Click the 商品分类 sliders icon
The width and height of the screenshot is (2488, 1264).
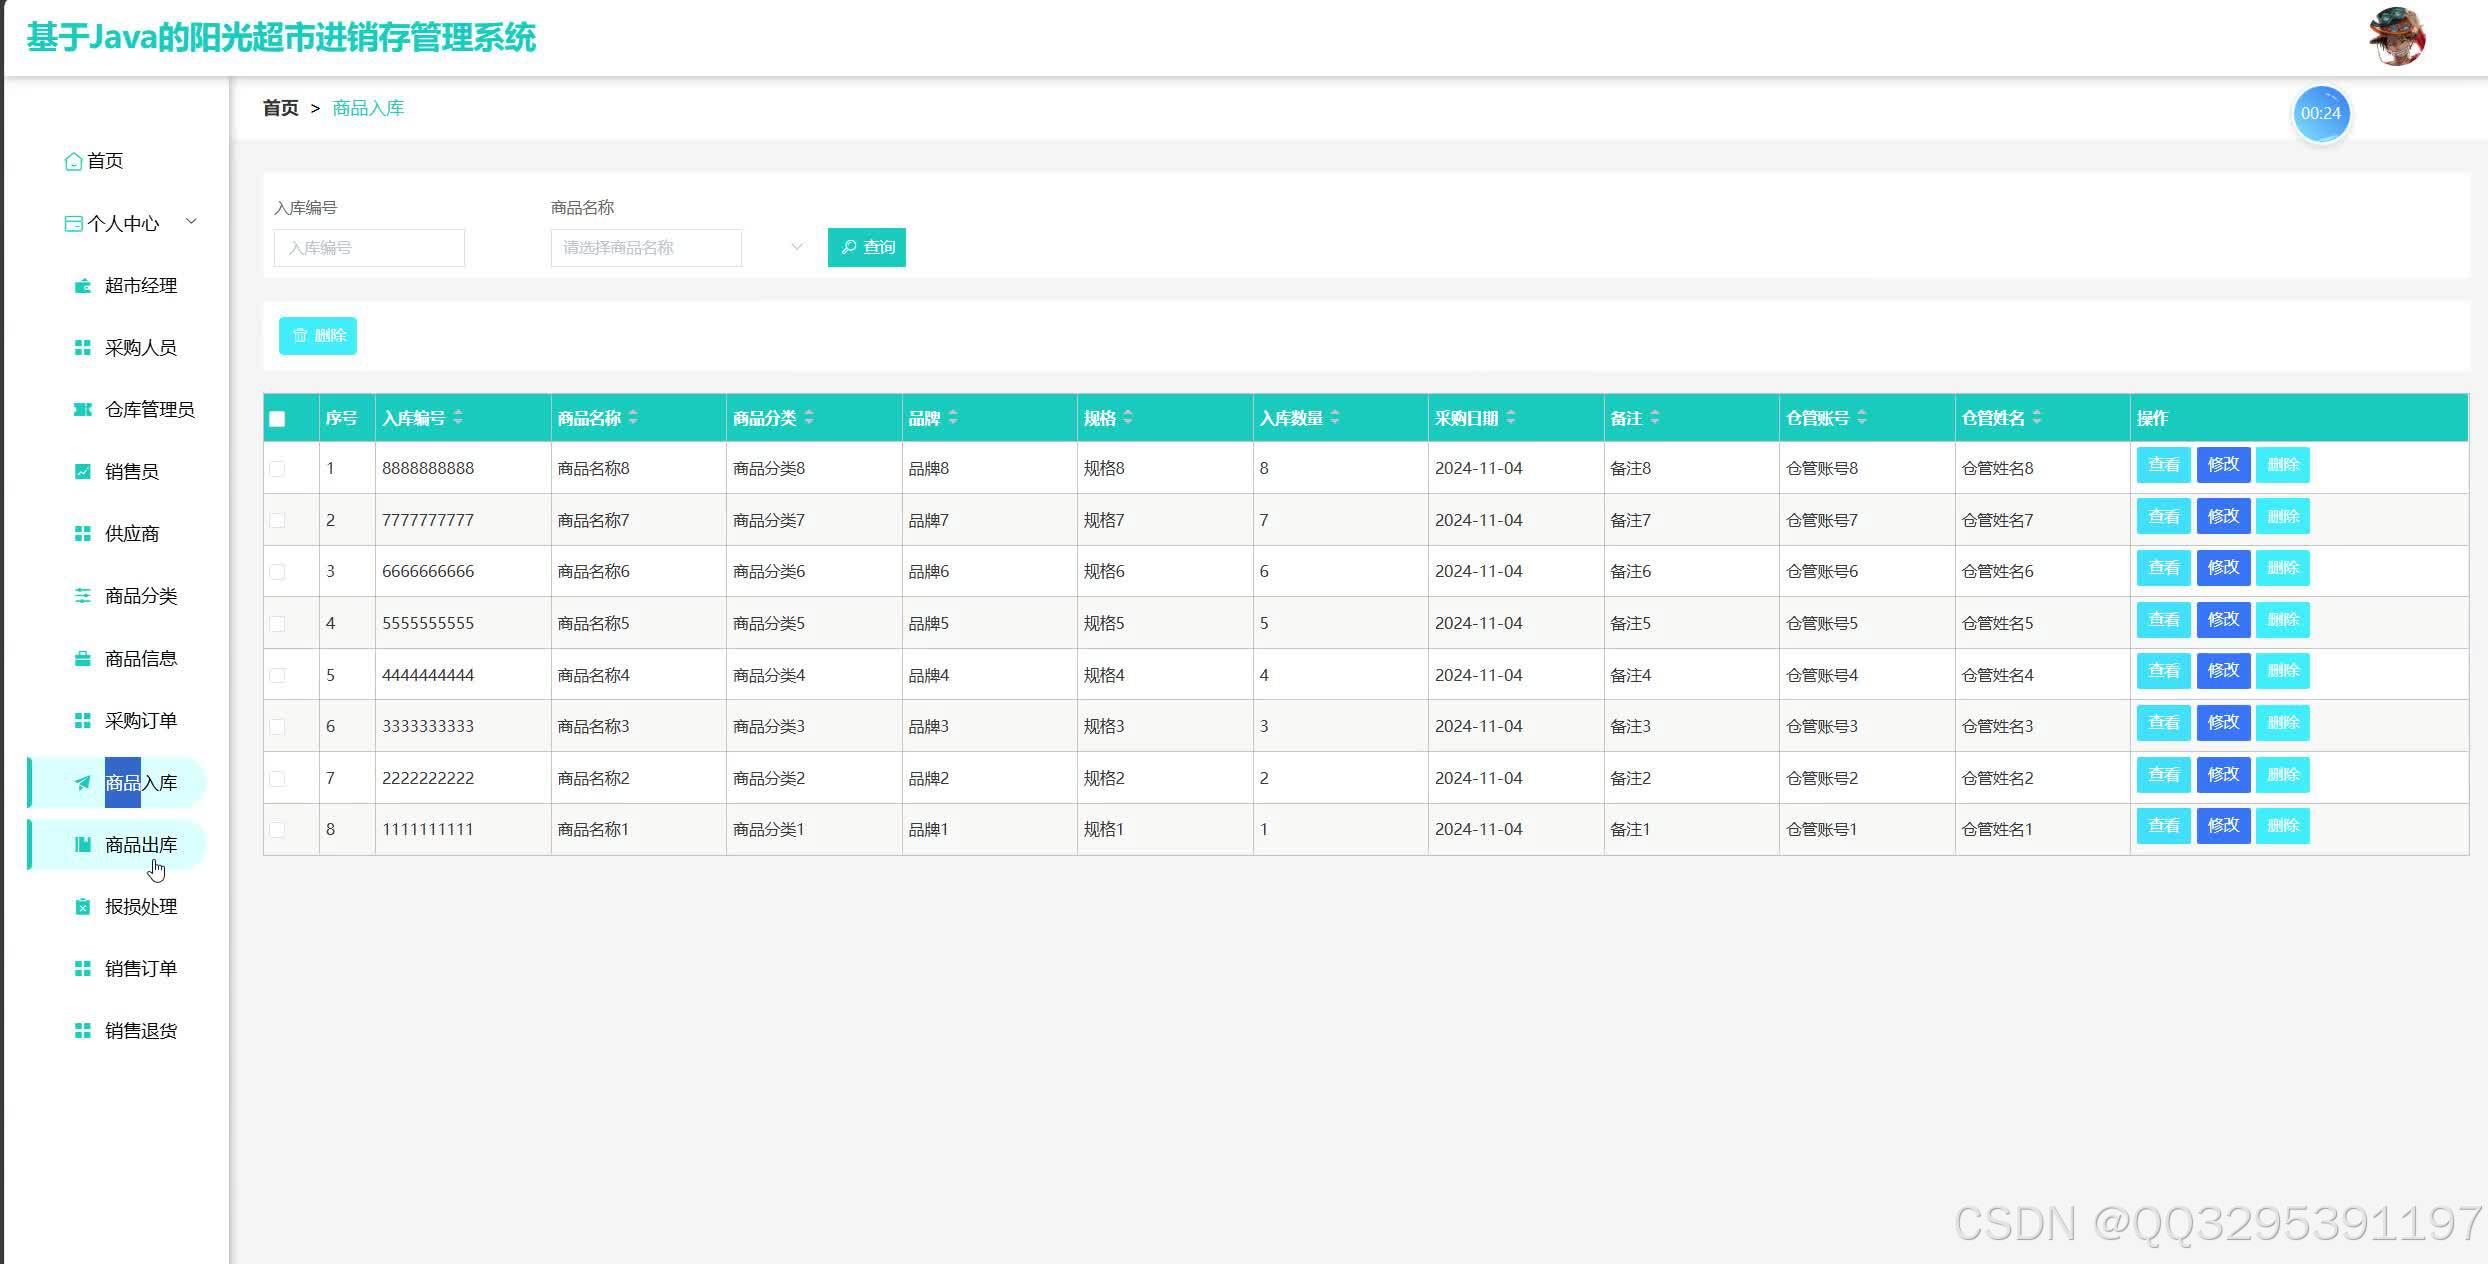(x=83, y=596)
